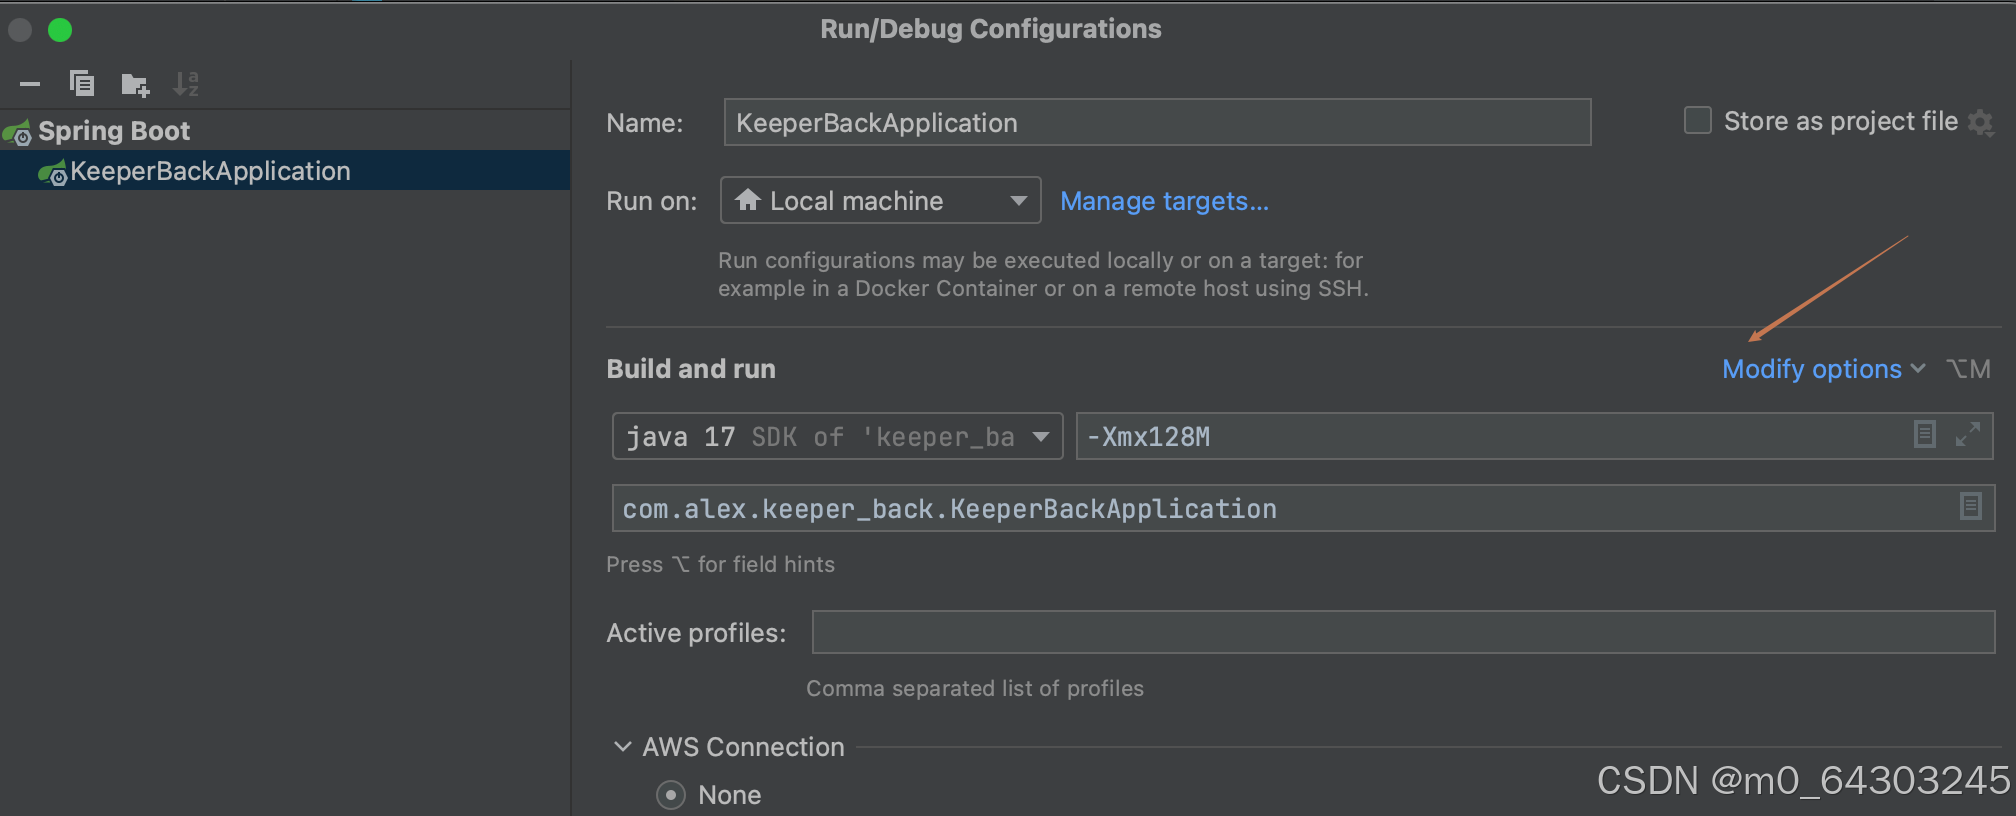Click the Active profiles field
The width and height of the screenshot is (2016, 816).
(1403, 632)
